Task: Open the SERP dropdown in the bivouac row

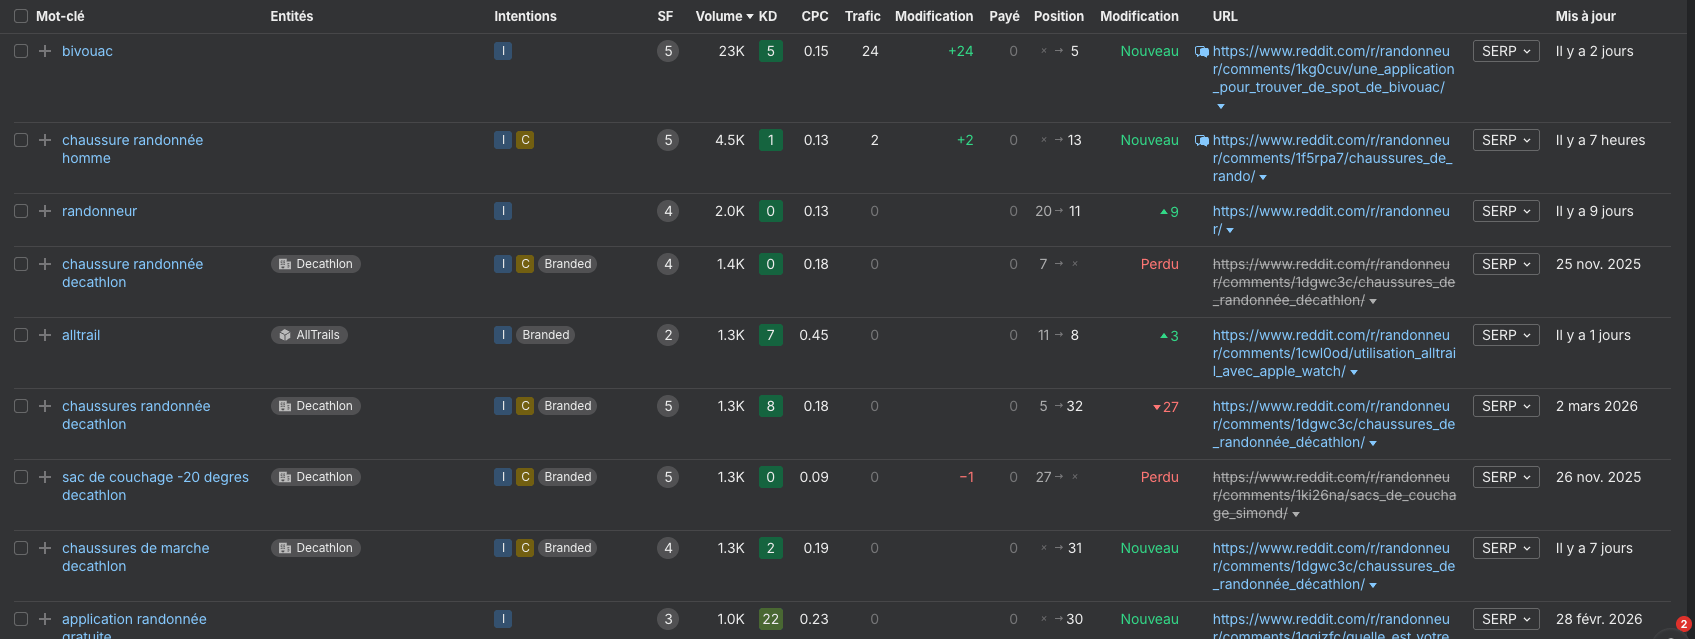Action: point(1506,51)
